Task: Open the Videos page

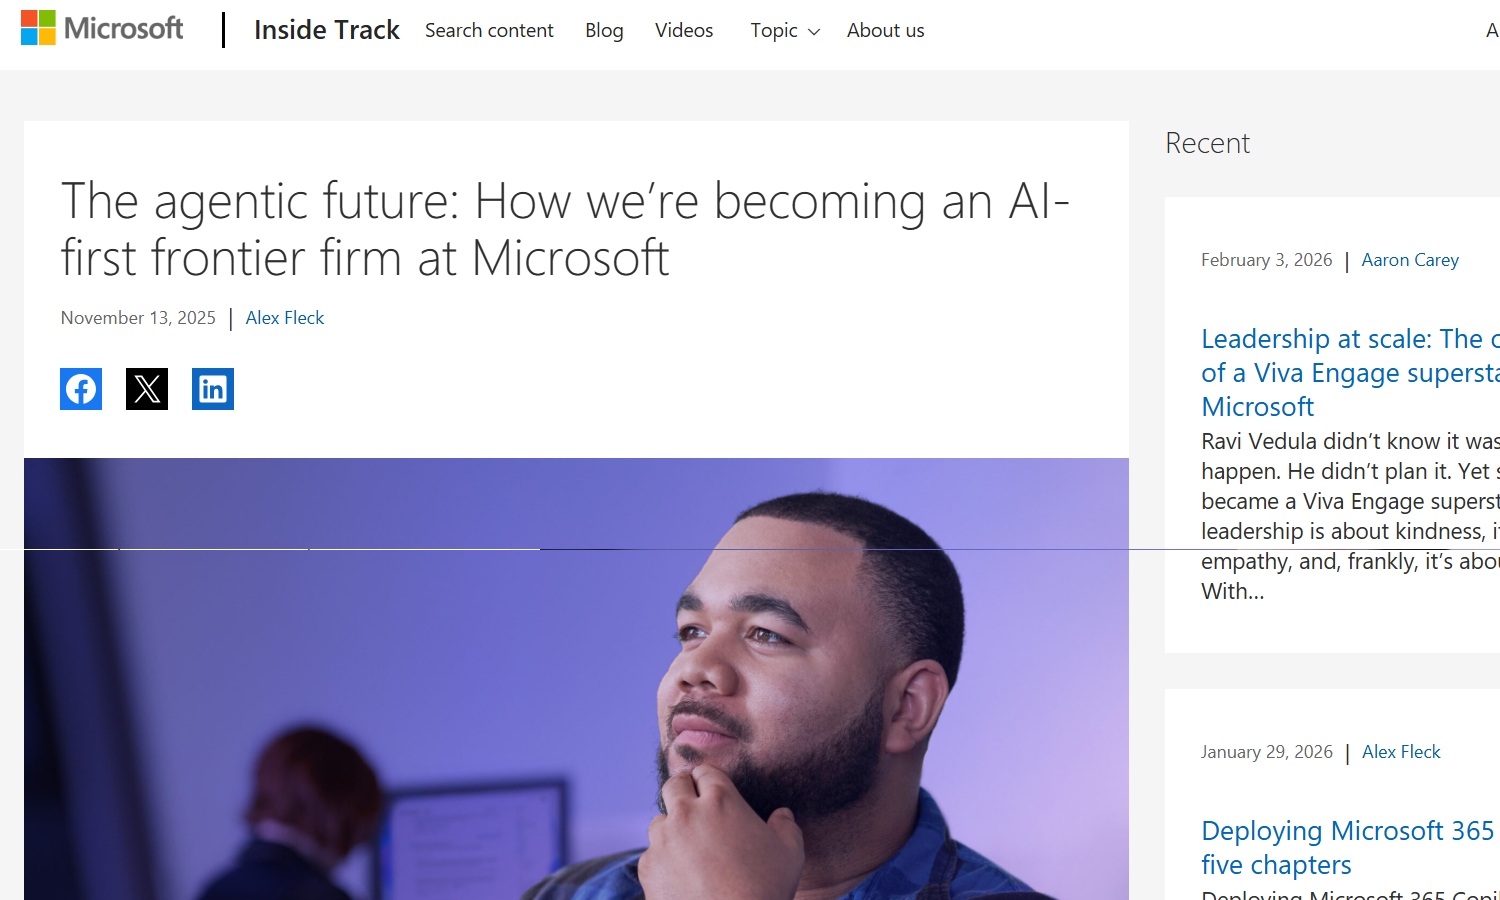Action: [x=684, y=31]
